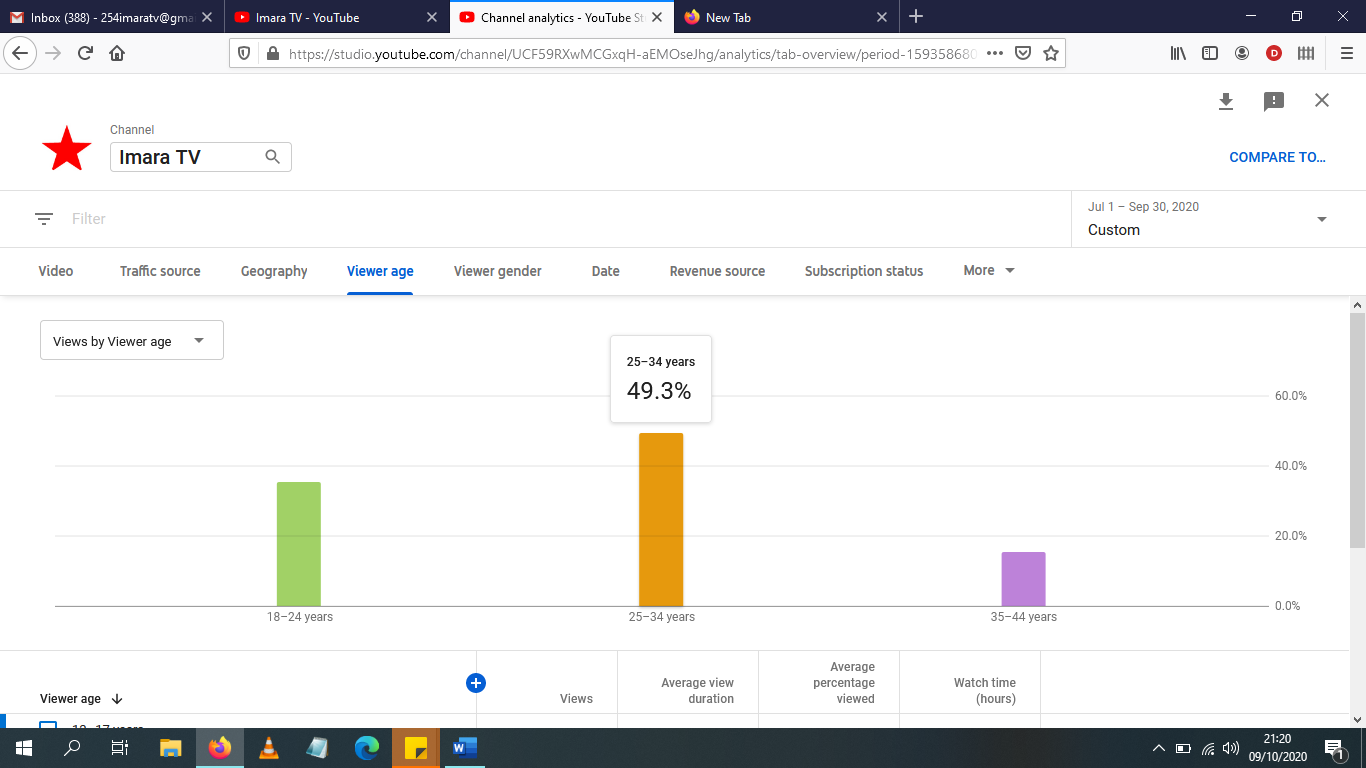This screenshot has height=768, width=1366.
Task: Switch to the Viewer gender tab
Action: pos(498,271)
